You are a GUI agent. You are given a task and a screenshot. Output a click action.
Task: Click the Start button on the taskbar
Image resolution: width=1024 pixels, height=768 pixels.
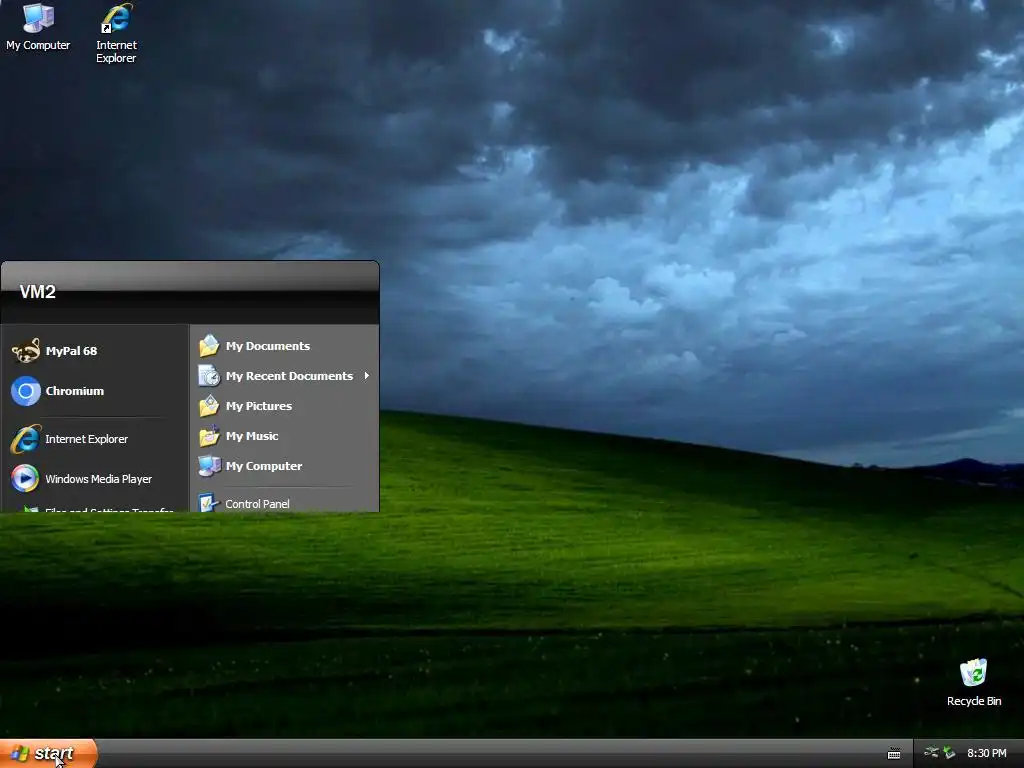point(48,754)
